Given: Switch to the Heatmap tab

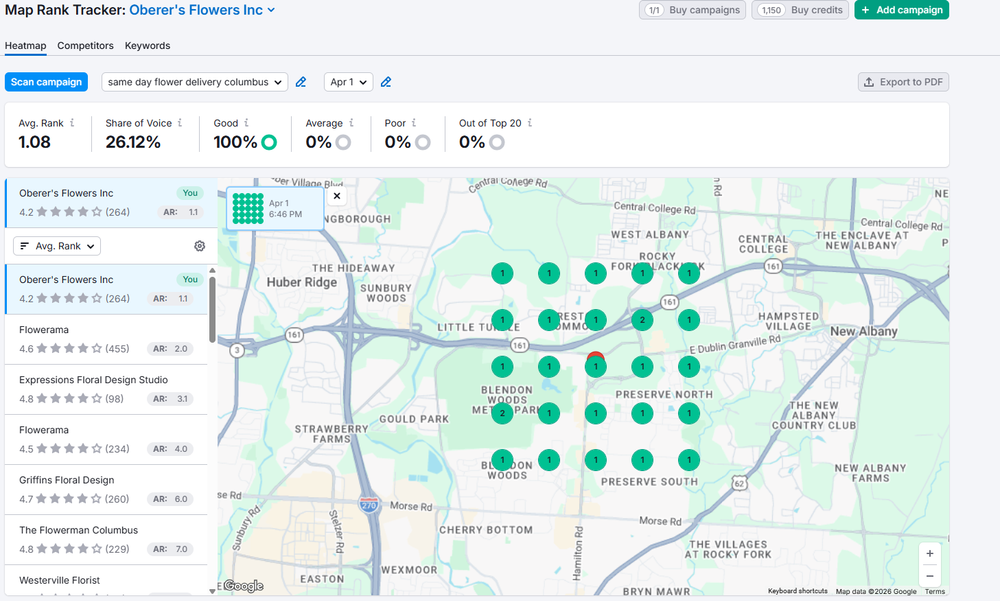Looking at the screenshot, I should [26, 46].
